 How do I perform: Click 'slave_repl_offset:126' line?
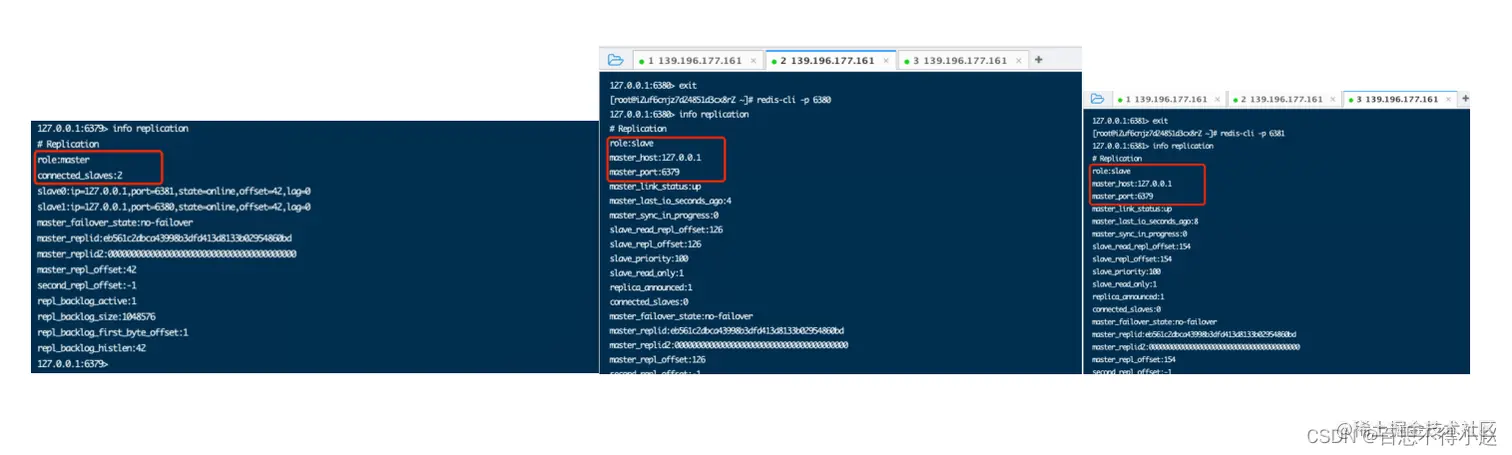(x=656, y=244)
